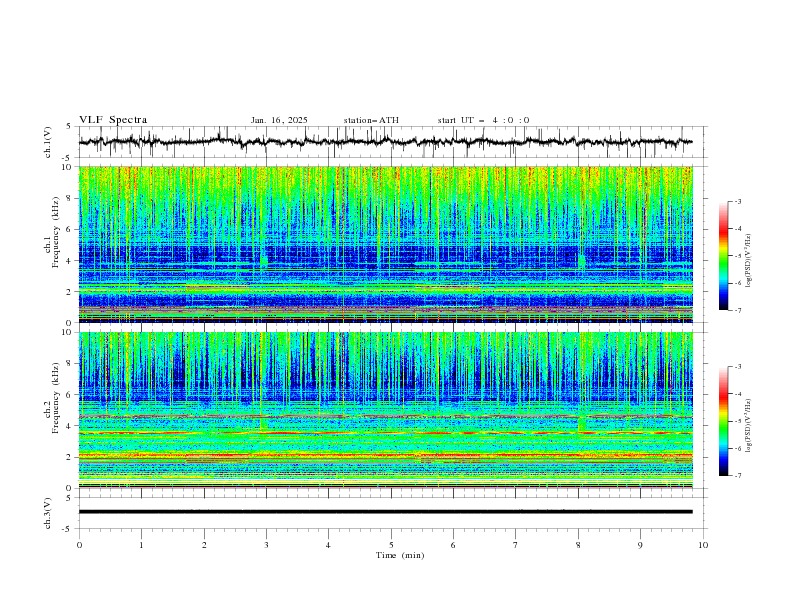Click time axis tick label "3"
This screenshot has width=792, height=612.
266,545
